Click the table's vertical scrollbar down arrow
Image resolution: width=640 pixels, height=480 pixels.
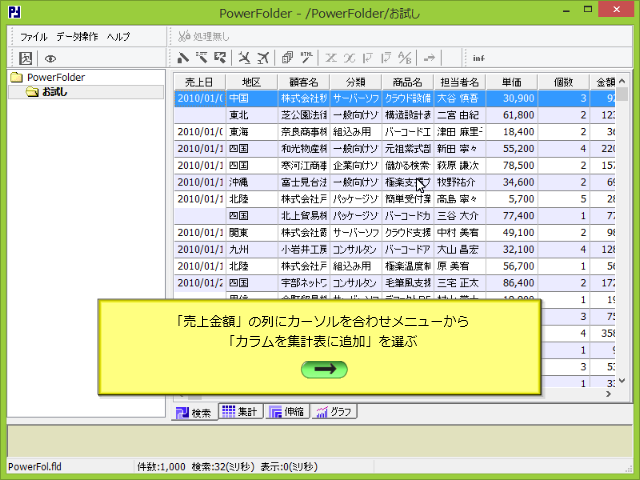tap(622, 380)
